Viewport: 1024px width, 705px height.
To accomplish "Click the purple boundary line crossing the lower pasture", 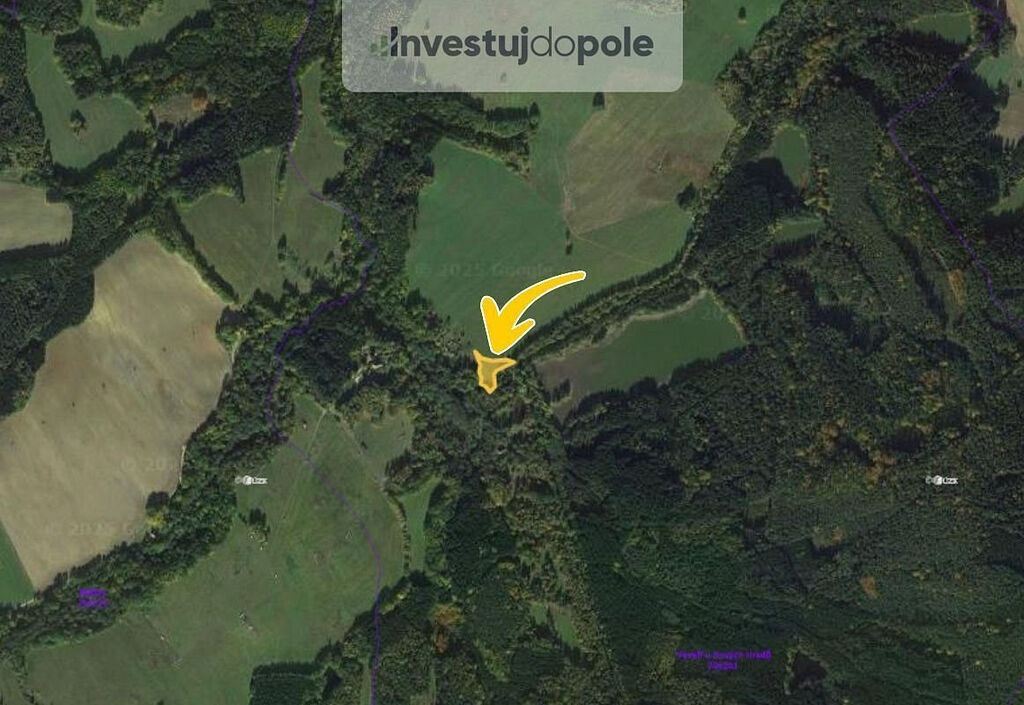I will point(353,516).
